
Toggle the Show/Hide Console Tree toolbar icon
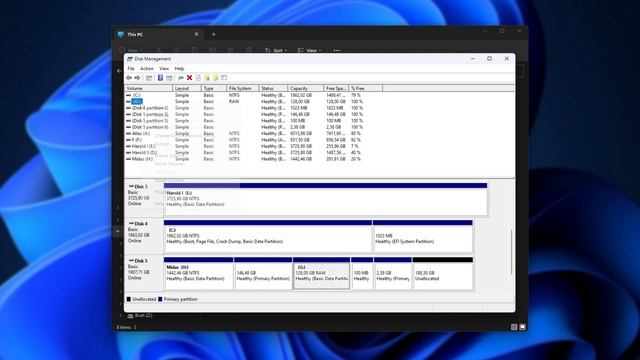tap(149, 78)
